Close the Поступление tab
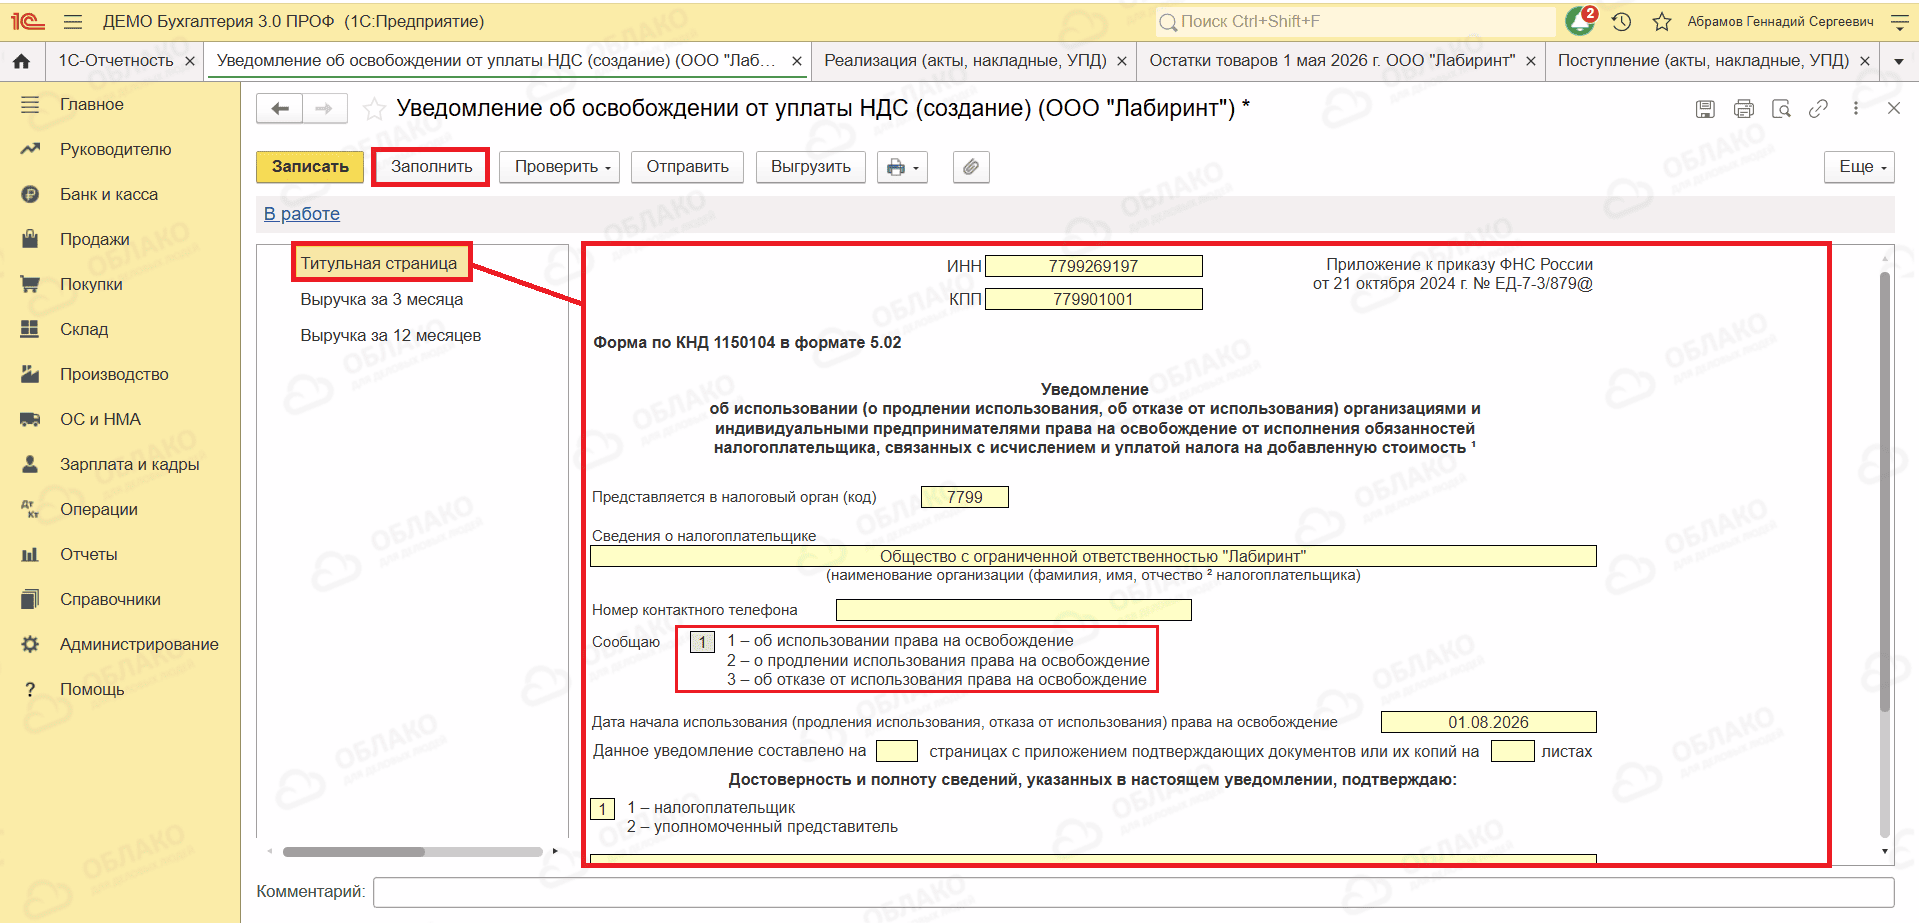Image resolution: width=1919 pixels, height=923 pixels. pos(1865,61)
